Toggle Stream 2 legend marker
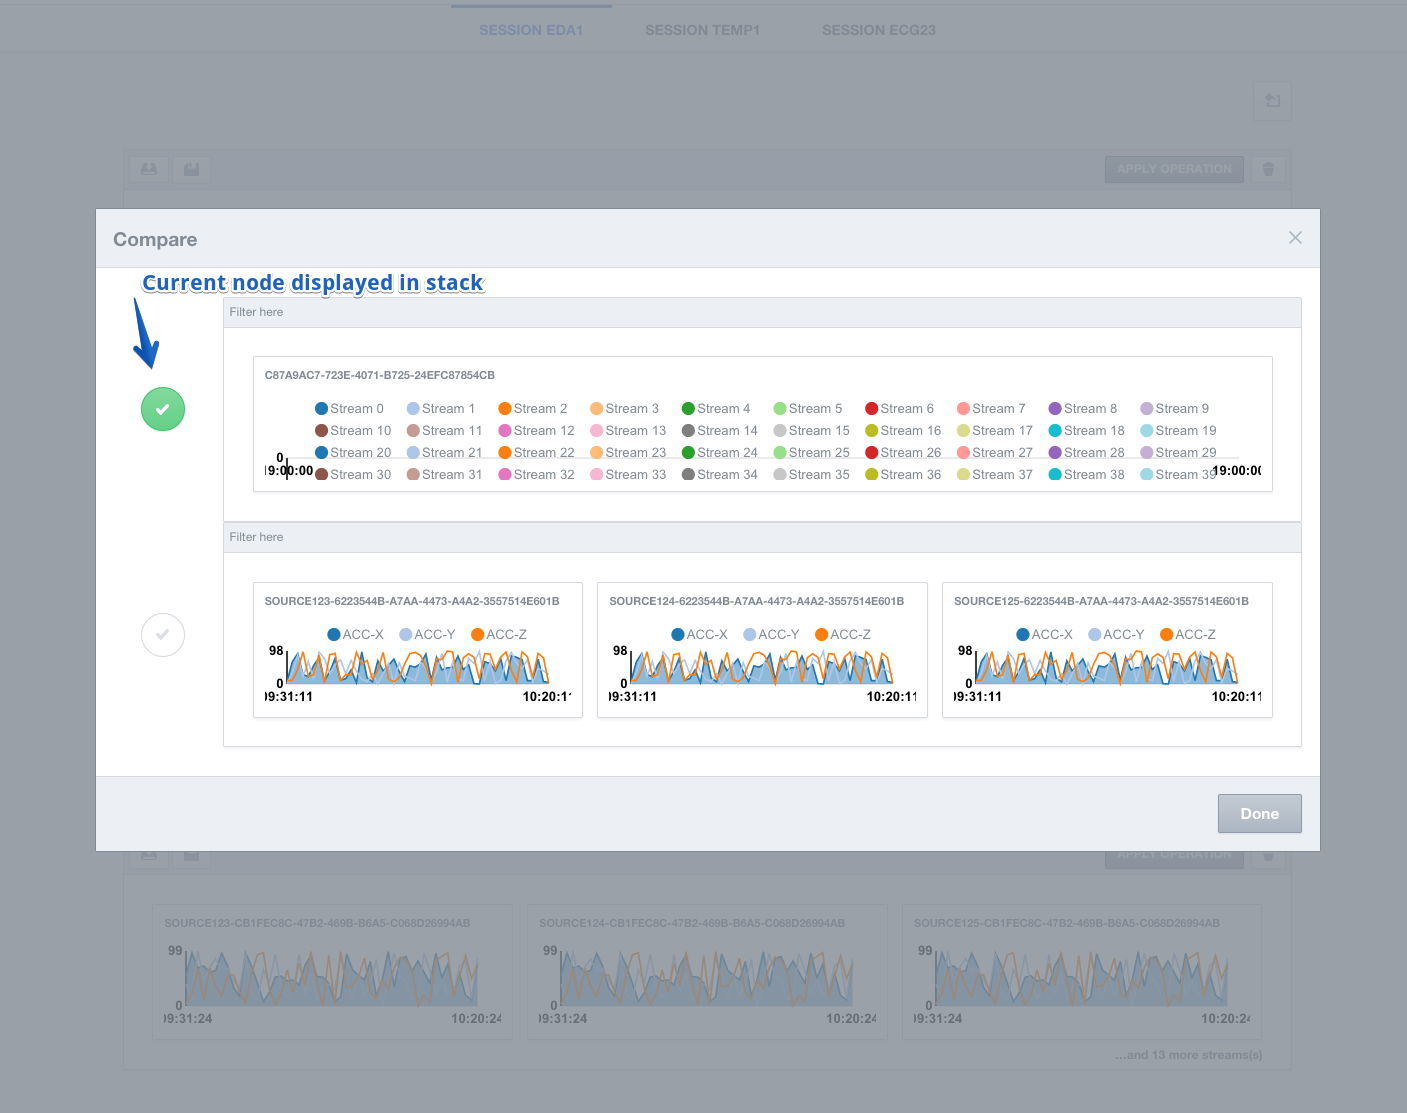Image resolution: width=1407 pixels, height=1113 pixels. [505, 408]
